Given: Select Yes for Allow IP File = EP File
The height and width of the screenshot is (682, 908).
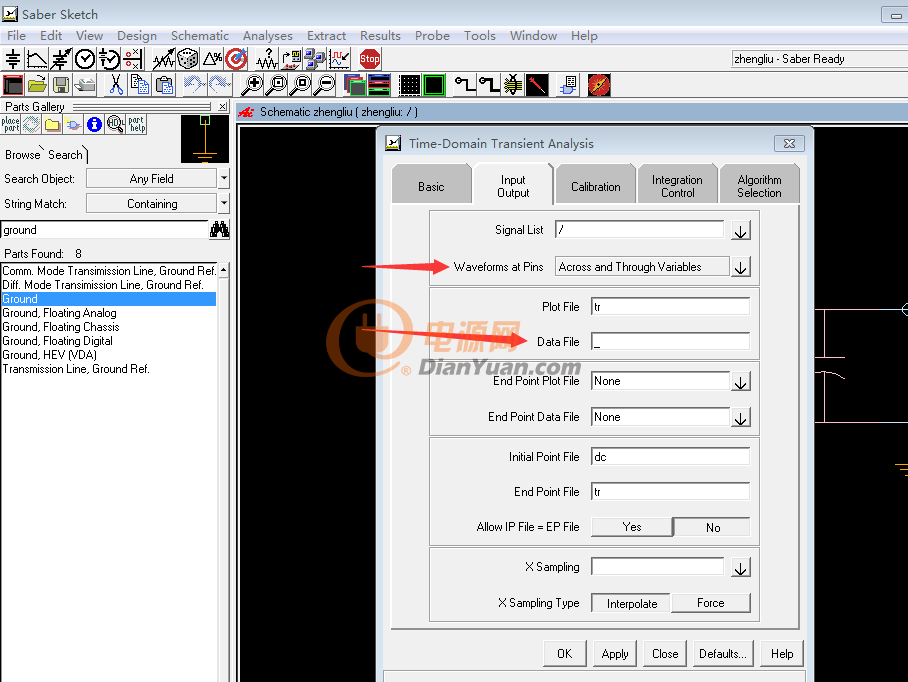Looking at the screenshot, I should point(632,527).
